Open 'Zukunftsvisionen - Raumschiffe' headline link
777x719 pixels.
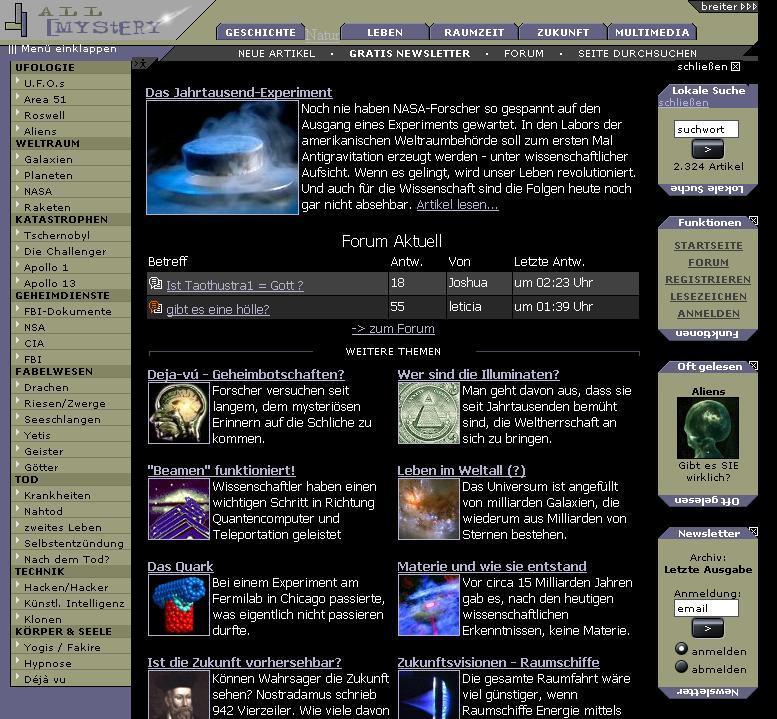click(498, 662)
